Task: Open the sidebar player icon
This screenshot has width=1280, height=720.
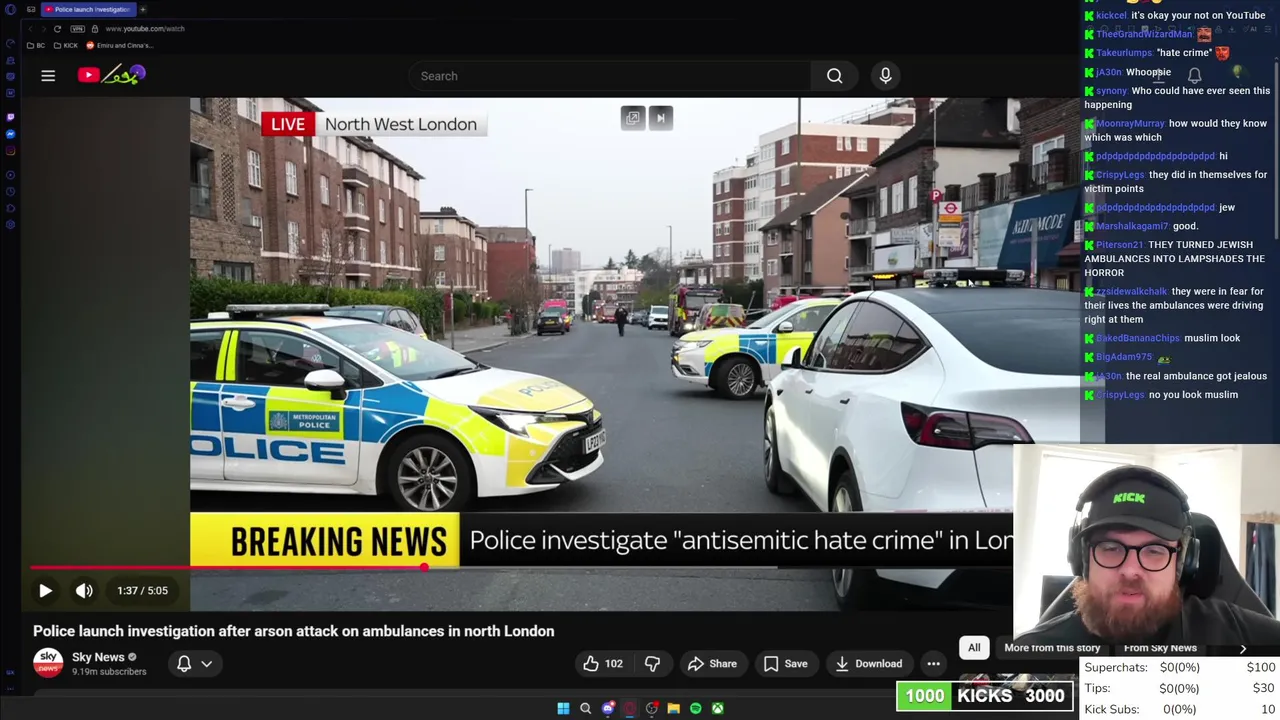Action: (10, 175)
